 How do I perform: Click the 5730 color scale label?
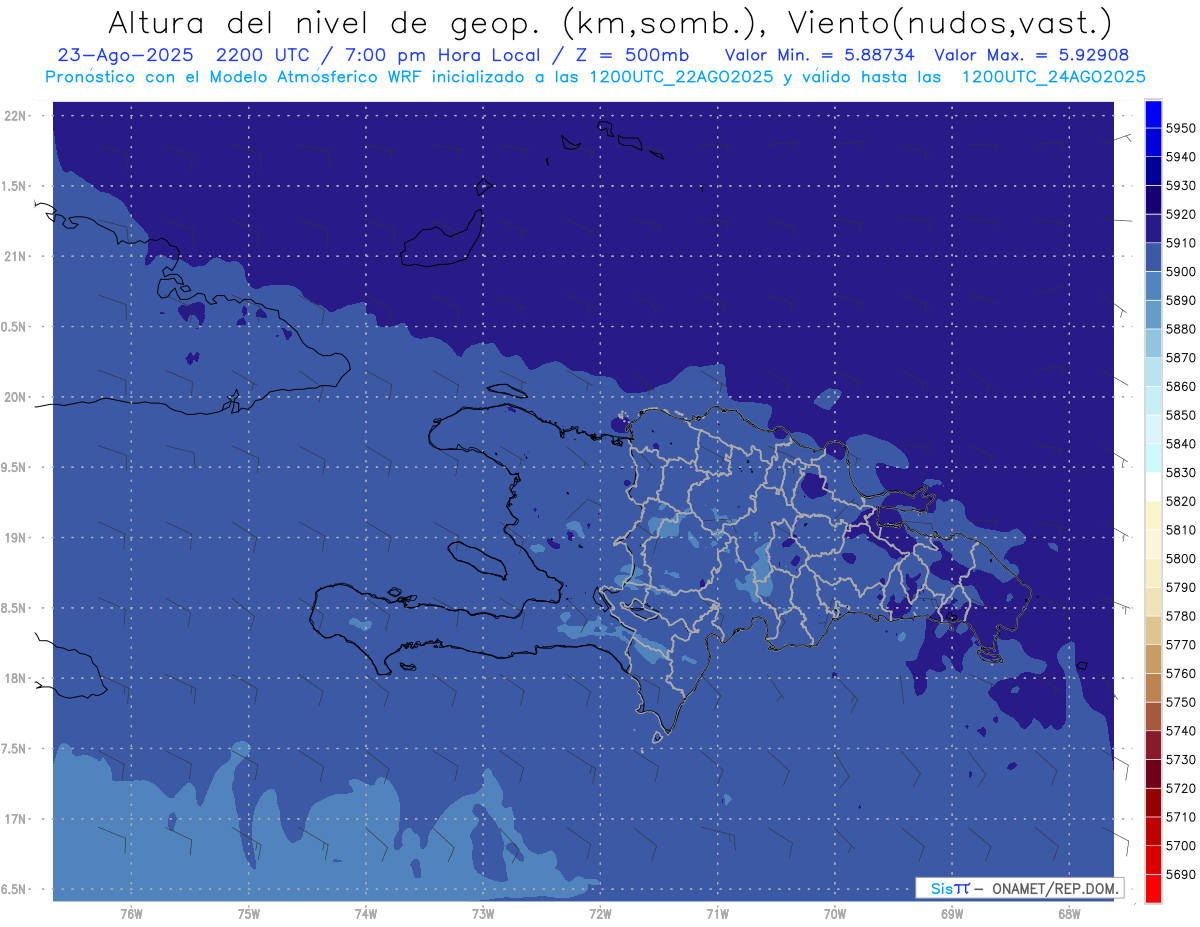click(x=1181, y=759)
